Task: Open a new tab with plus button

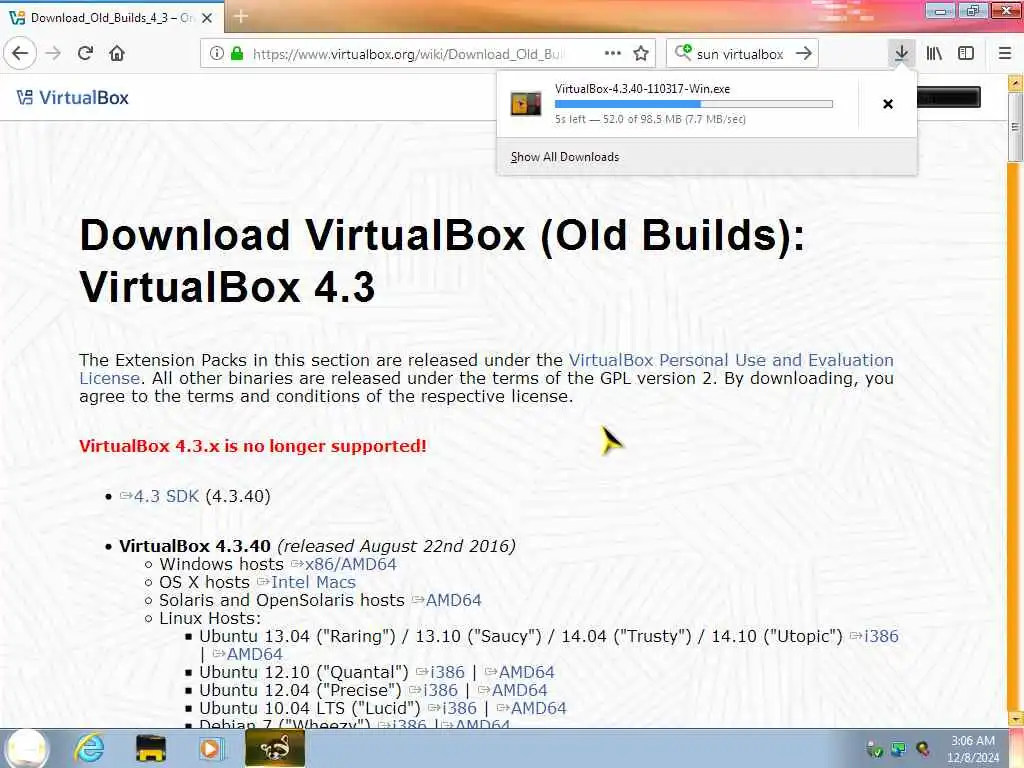Action: (x=241, y=16)
